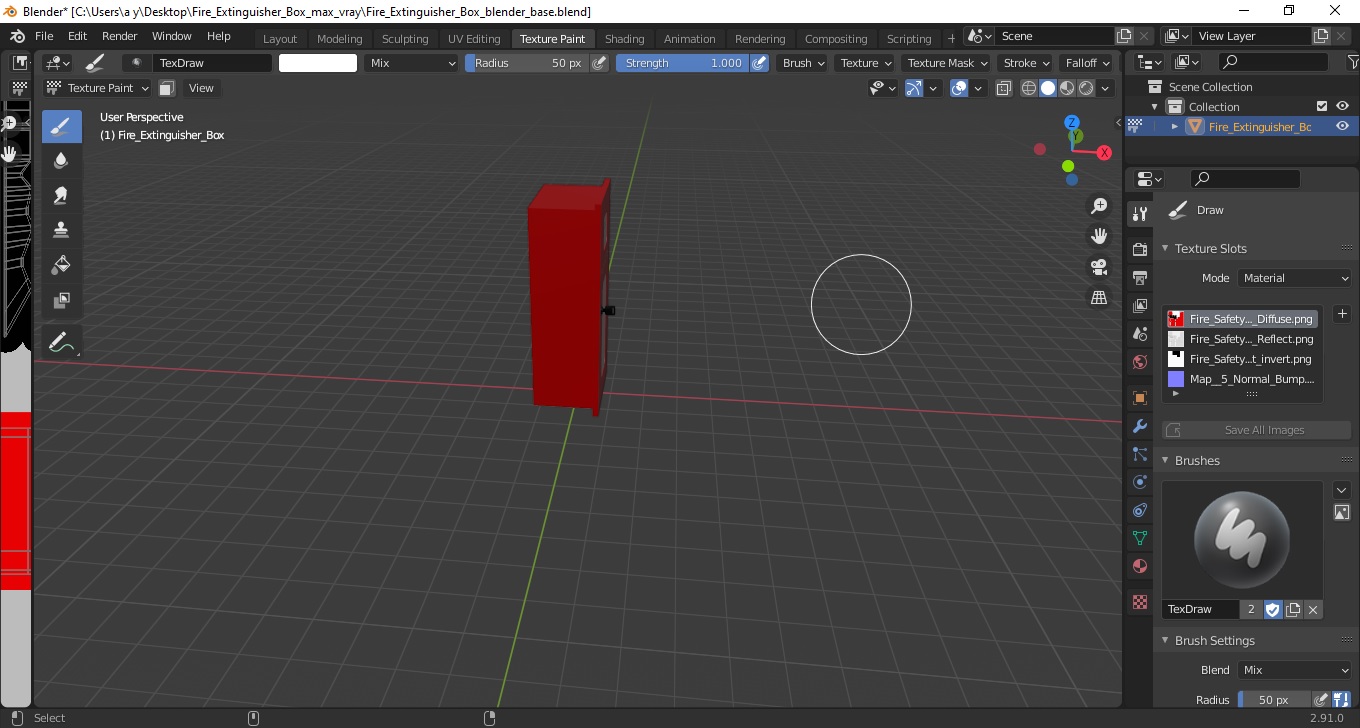Switch to Wireframe viewport shading

coord(1028,88)
